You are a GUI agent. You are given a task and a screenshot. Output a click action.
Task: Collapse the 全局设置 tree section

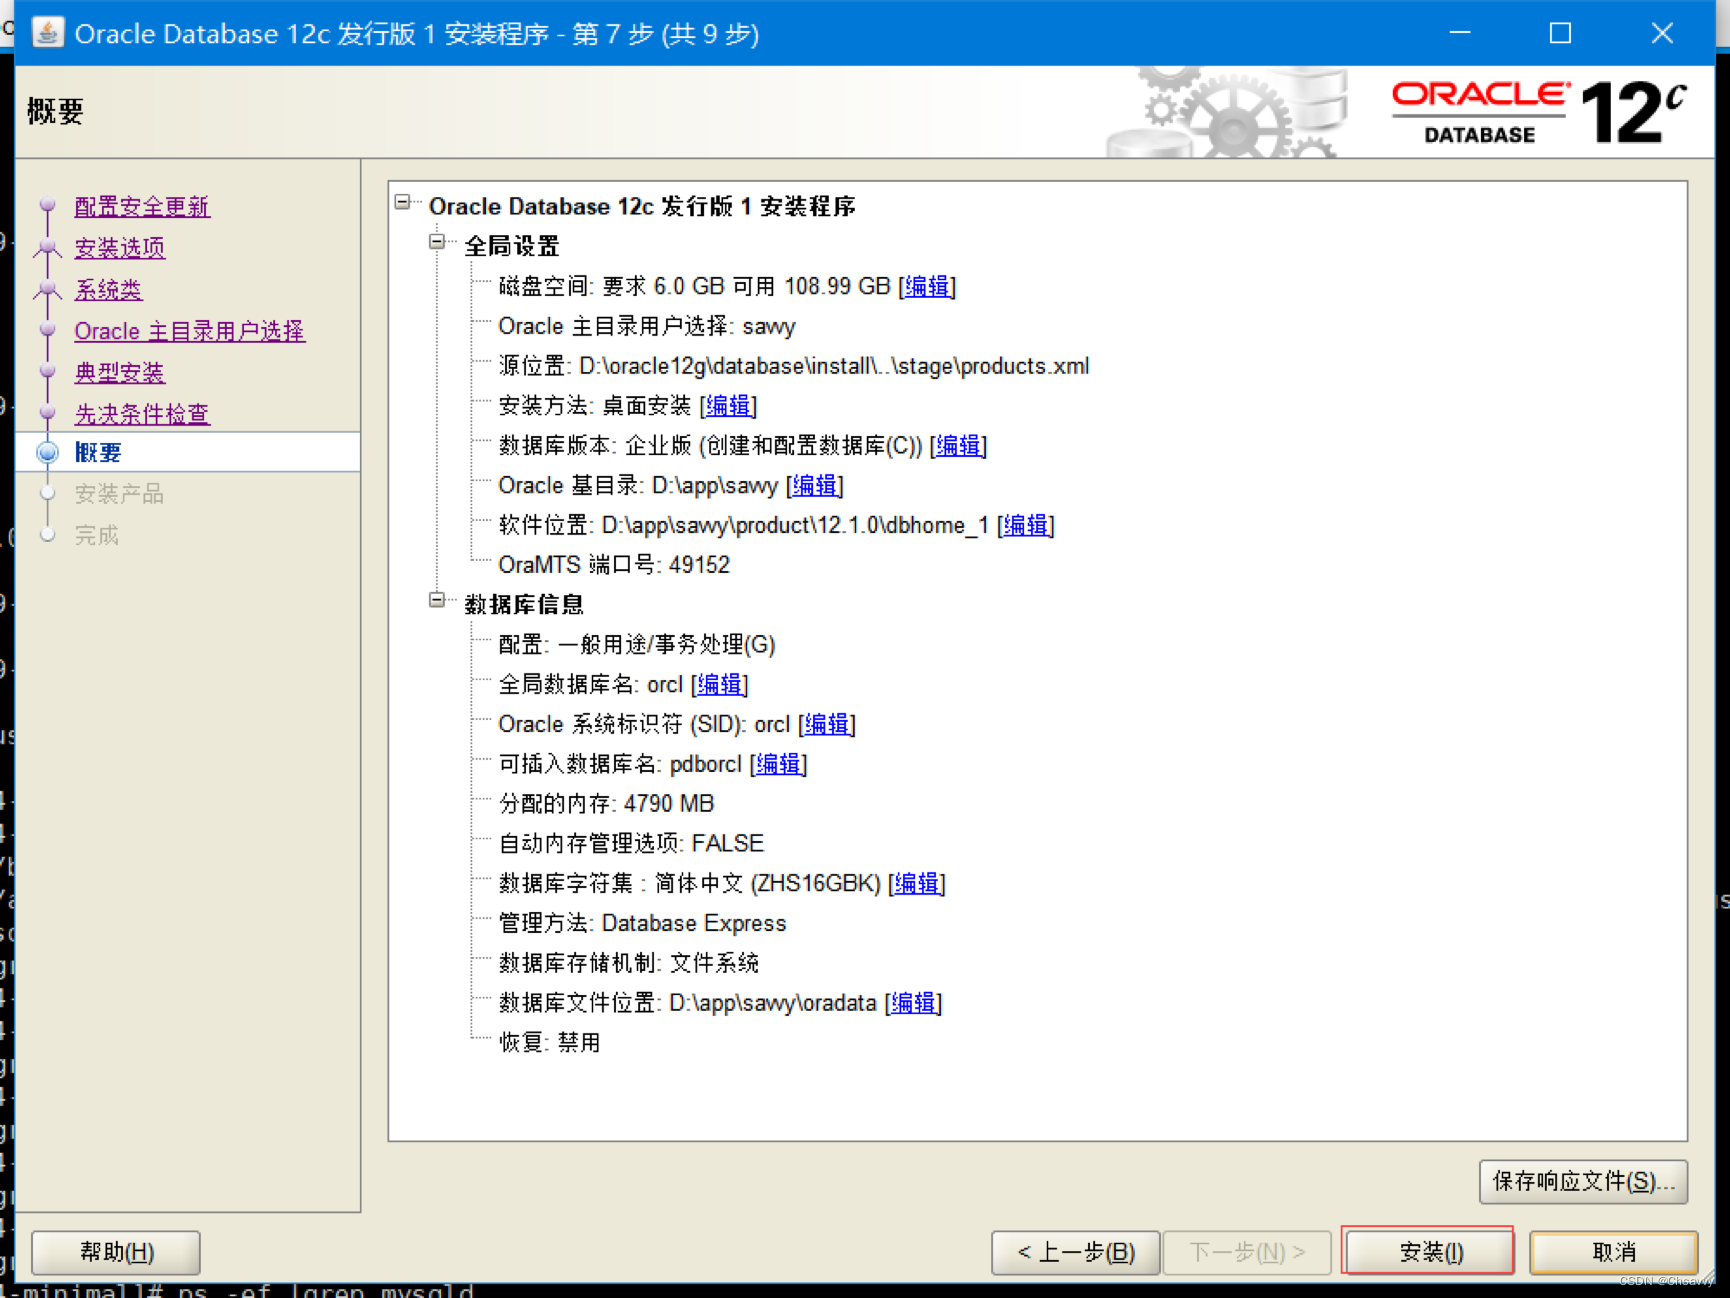click(437, 242)
